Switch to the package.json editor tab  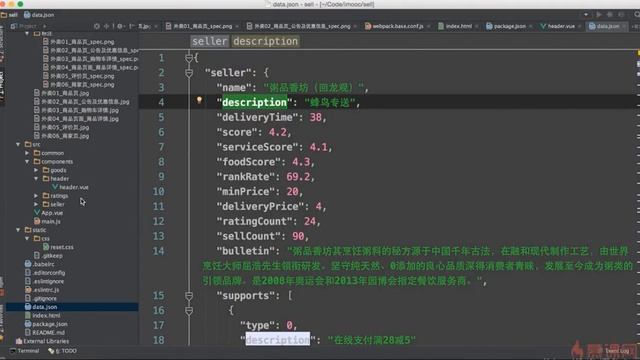(x=506, y=26)
